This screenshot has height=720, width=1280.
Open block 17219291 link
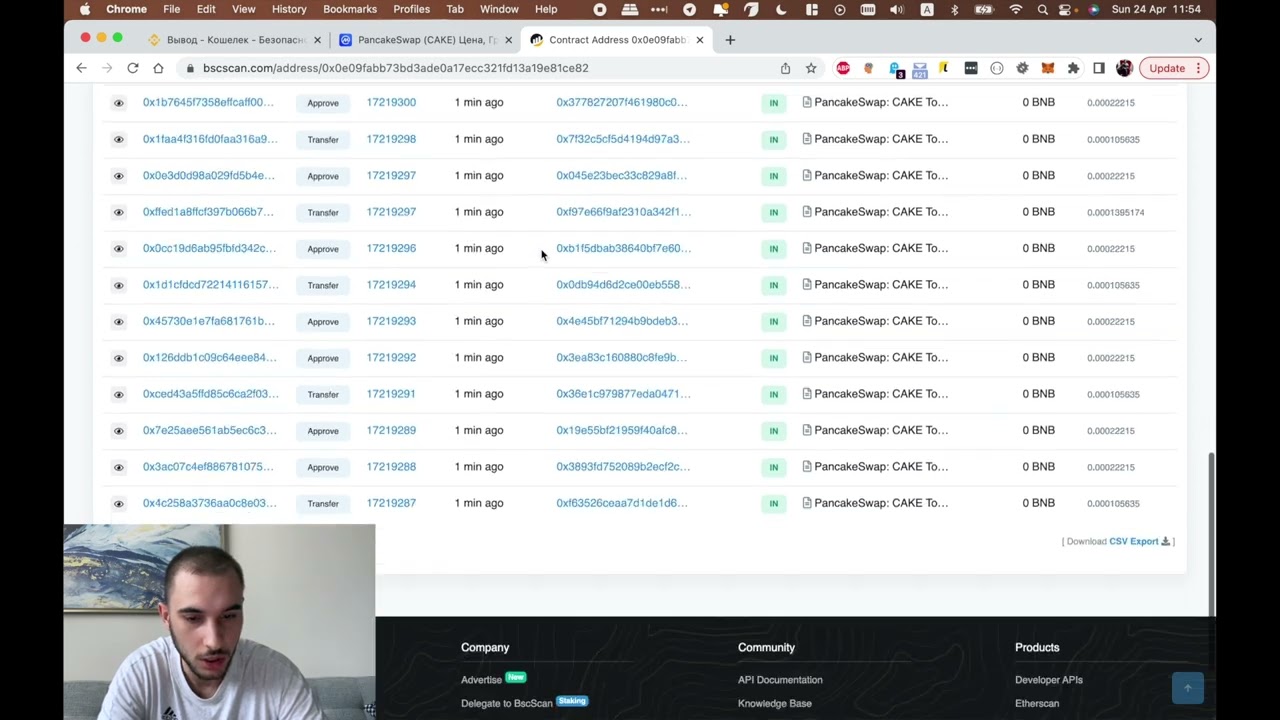tap(391, 394)
